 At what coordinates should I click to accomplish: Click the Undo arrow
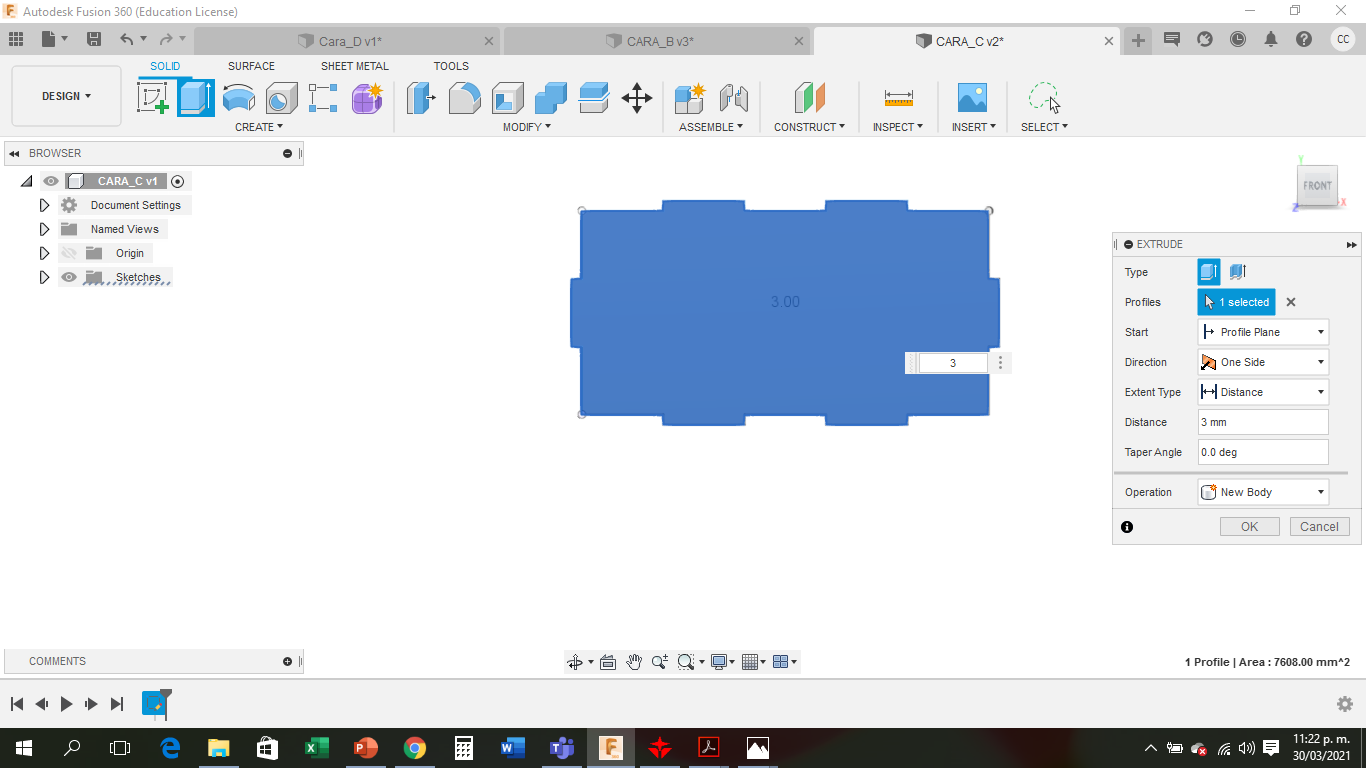point(127,39)
